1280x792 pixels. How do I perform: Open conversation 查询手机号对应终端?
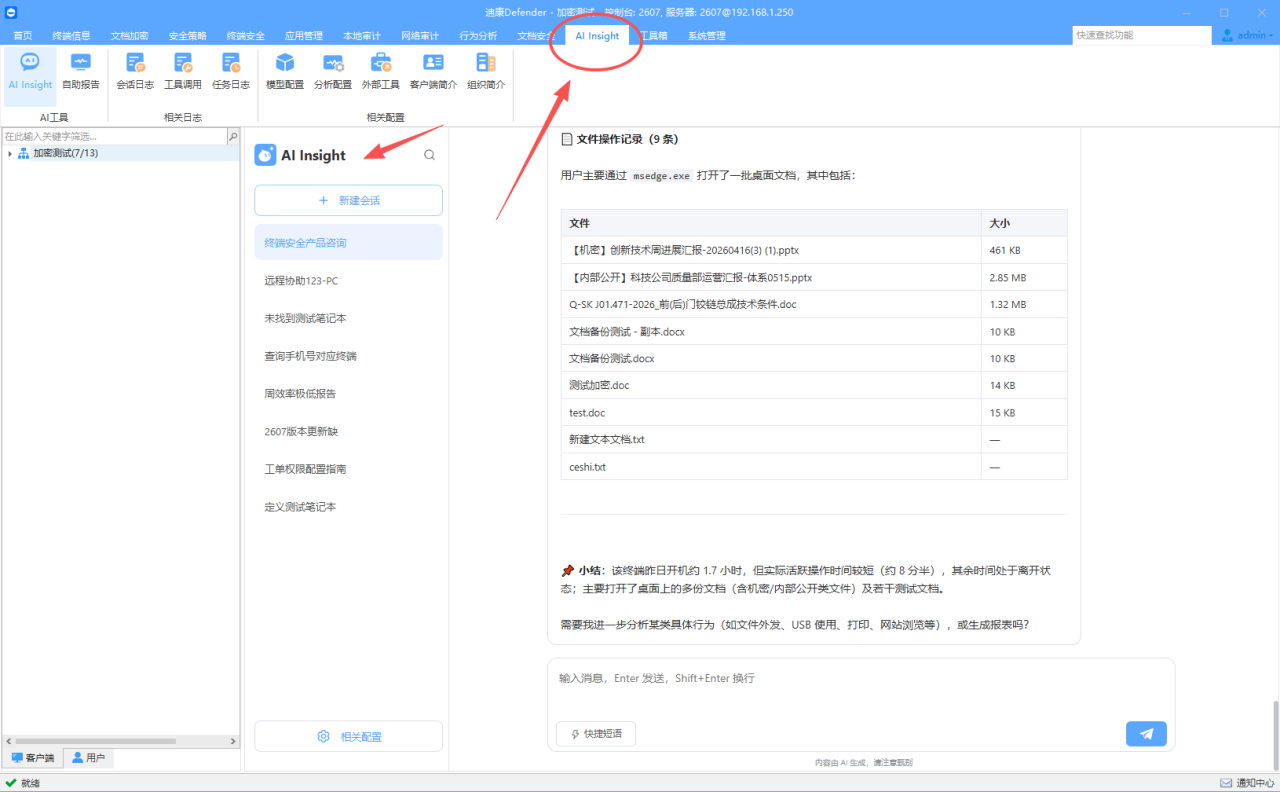pos(348,356)
